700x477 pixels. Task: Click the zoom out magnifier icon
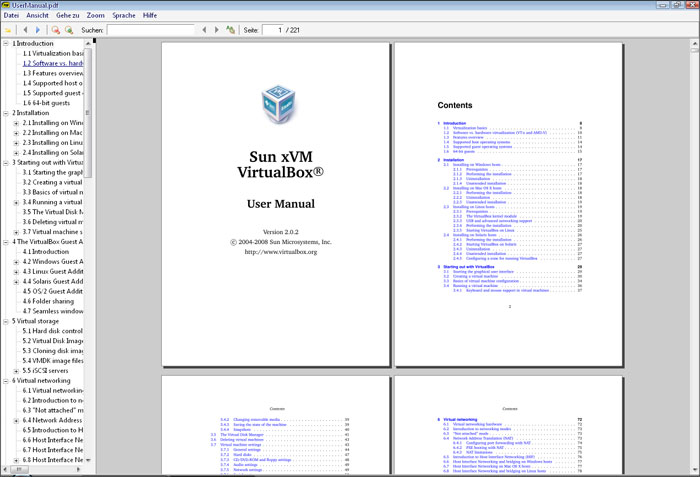tap(55, 30)
